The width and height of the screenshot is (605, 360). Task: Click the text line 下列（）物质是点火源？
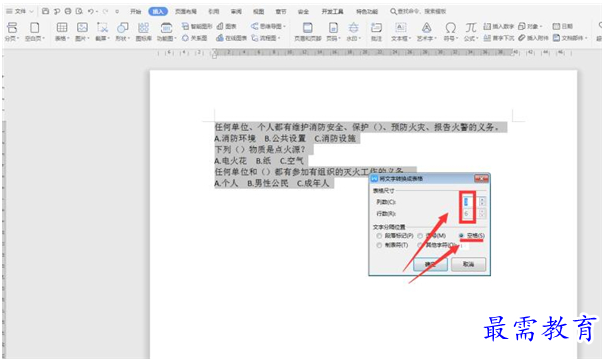tap(260, 149)
